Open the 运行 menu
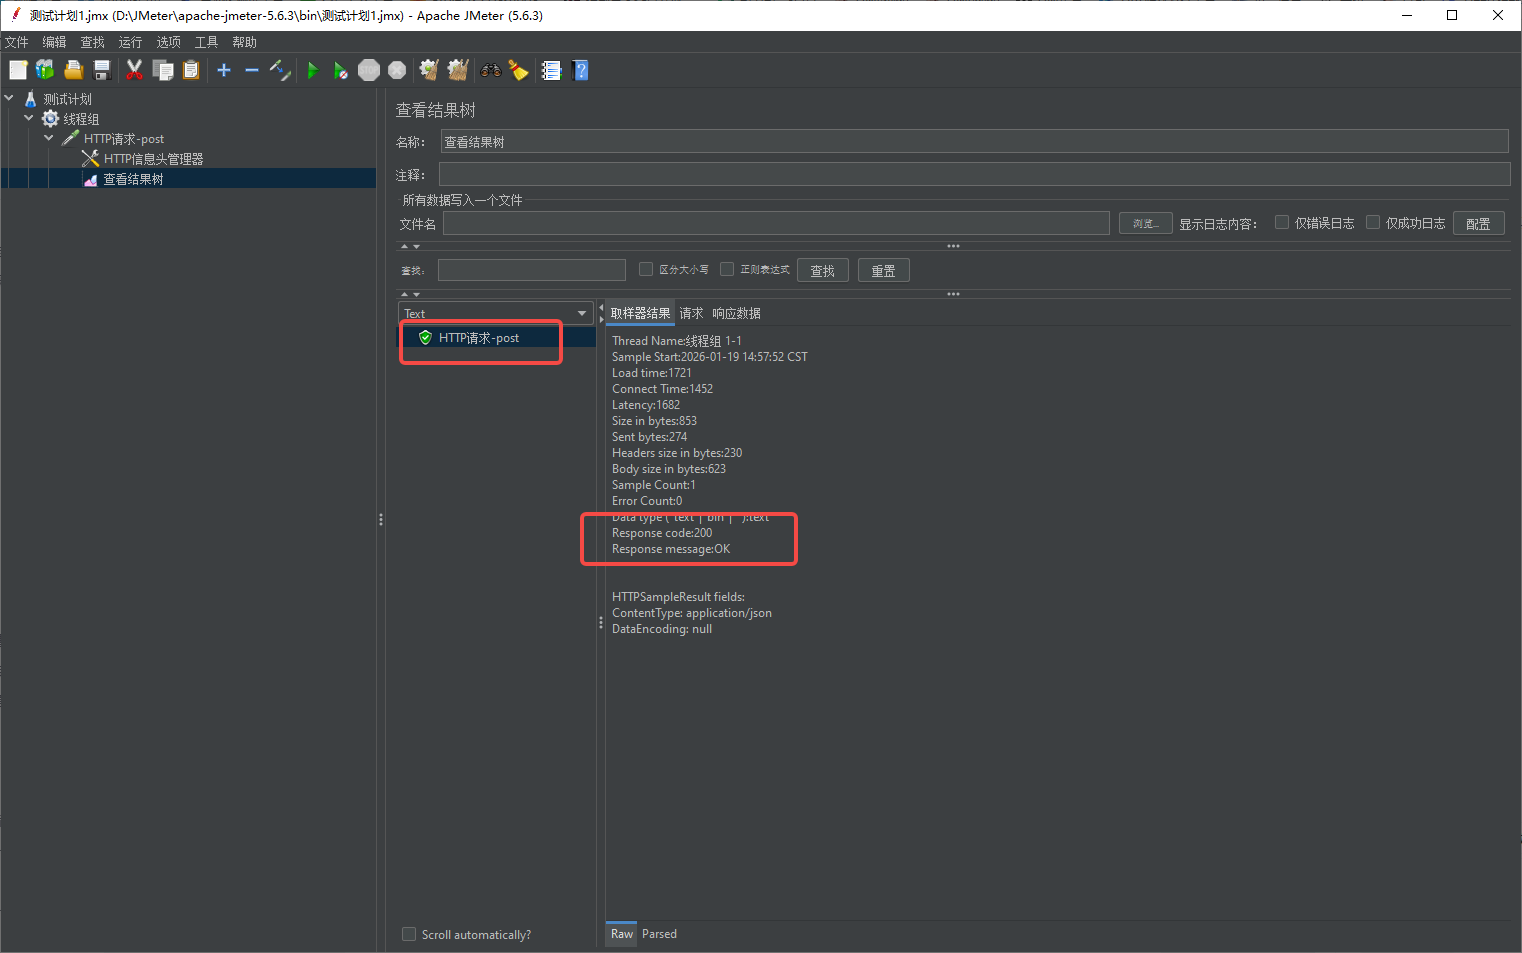Image resolution: width=1522 pixels, height=953 pixels. pos(130,42)
